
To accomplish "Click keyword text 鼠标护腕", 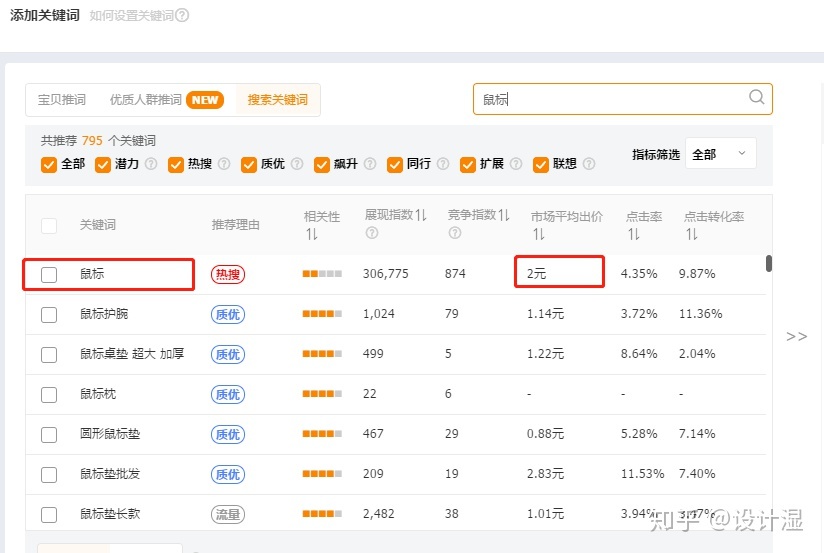I will point(104,314).
